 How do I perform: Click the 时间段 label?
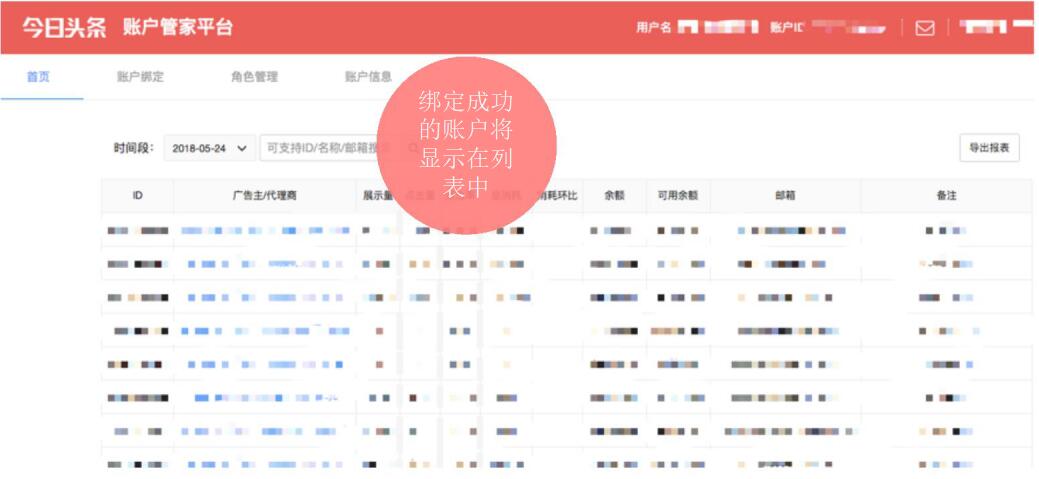133,148
